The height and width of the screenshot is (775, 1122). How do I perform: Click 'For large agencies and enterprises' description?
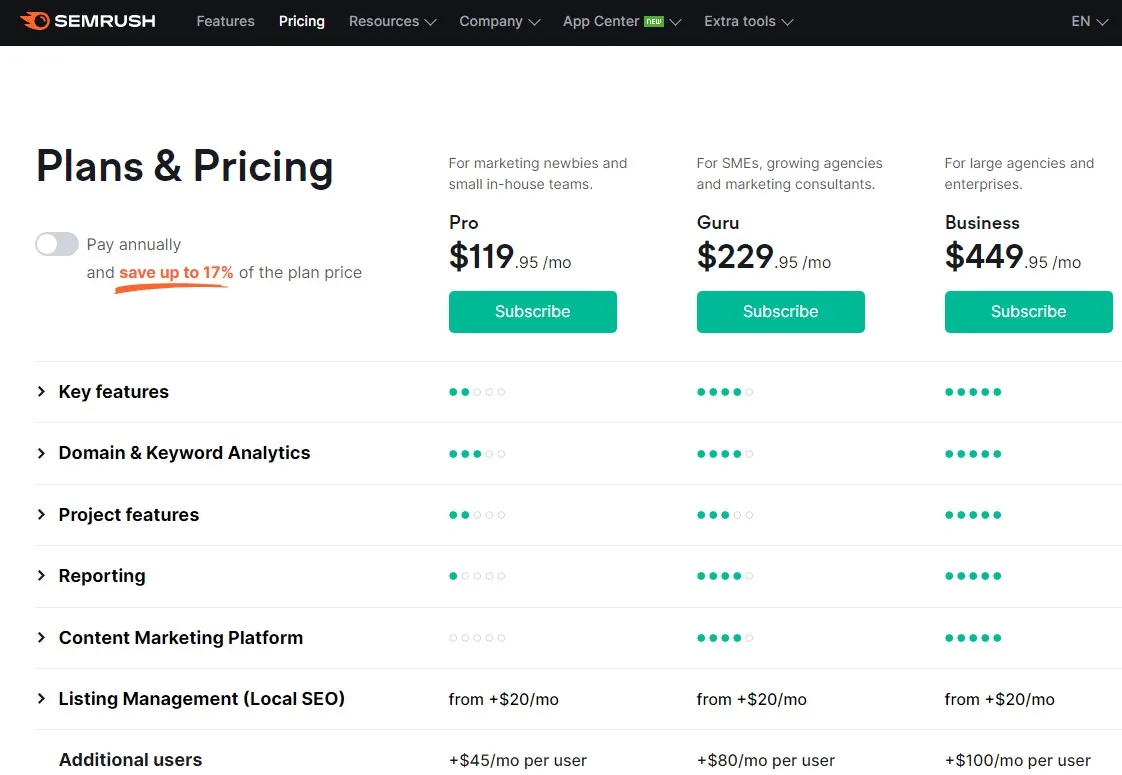[x=1020, y=174]
